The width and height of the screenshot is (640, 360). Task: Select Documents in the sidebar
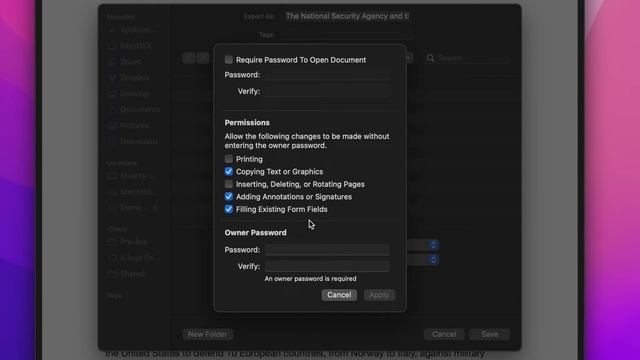(x=134, y=109)
